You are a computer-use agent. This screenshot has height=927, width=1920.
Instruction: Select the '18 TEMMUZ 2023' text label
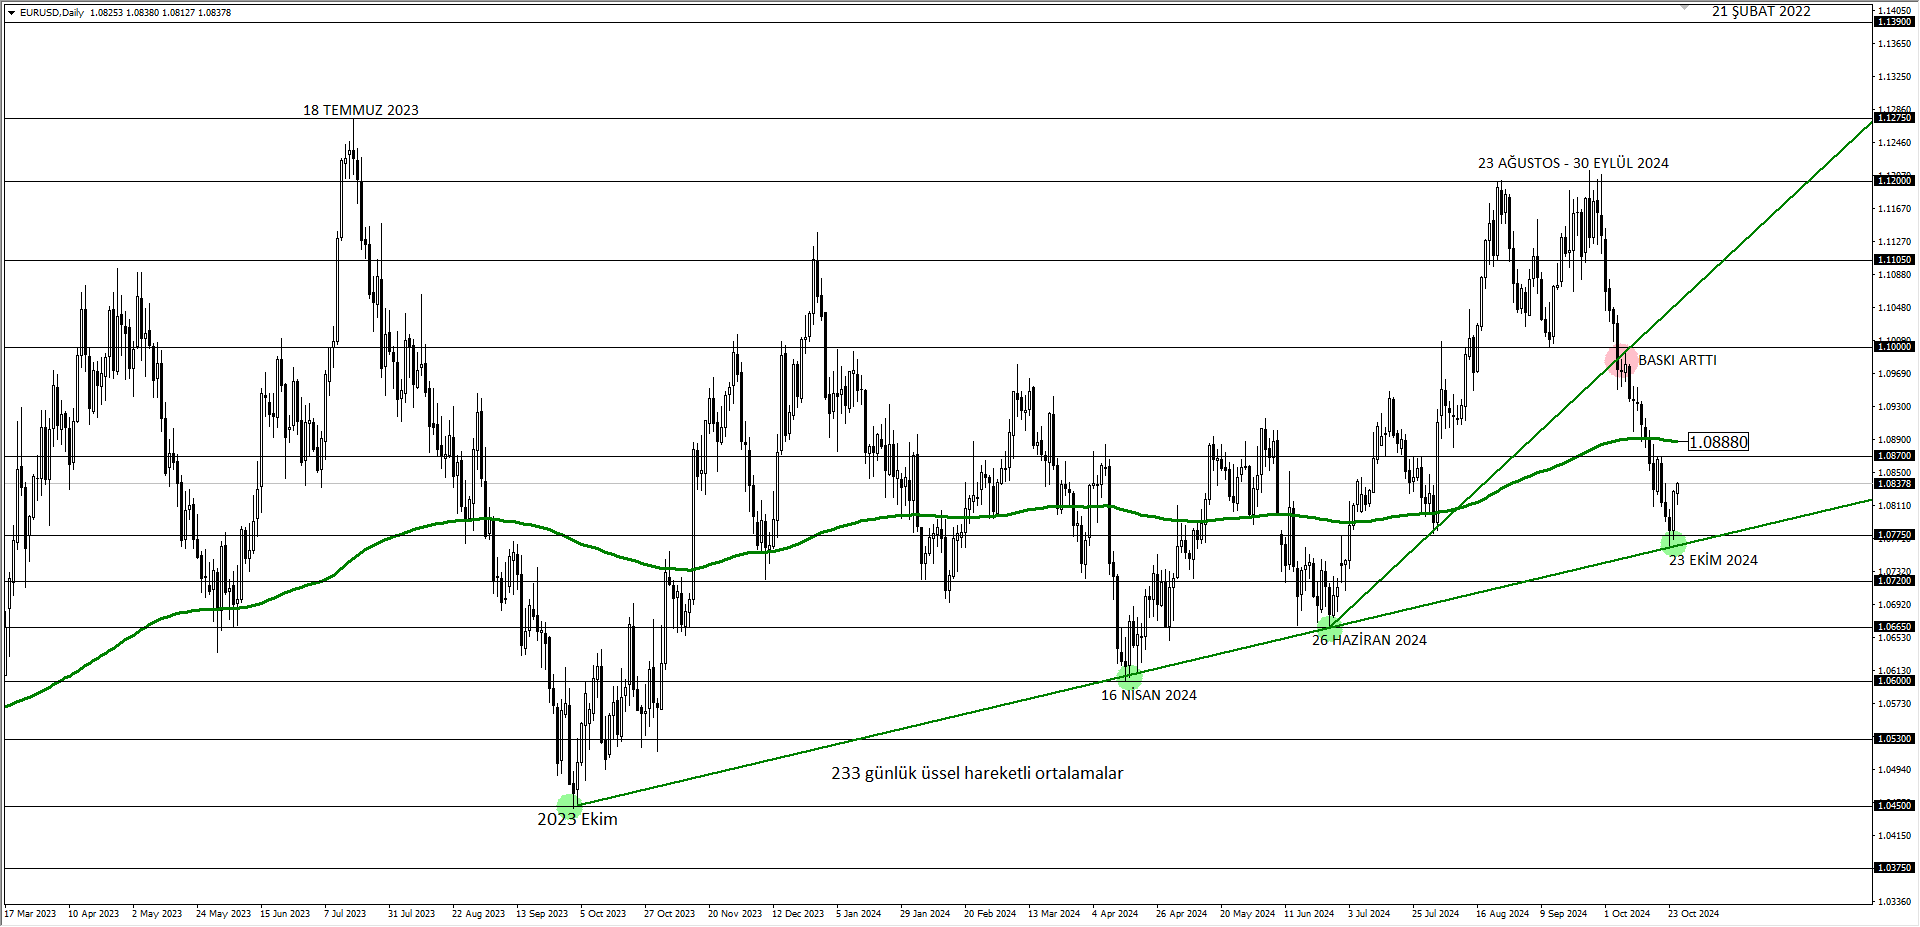pos(361,110)
